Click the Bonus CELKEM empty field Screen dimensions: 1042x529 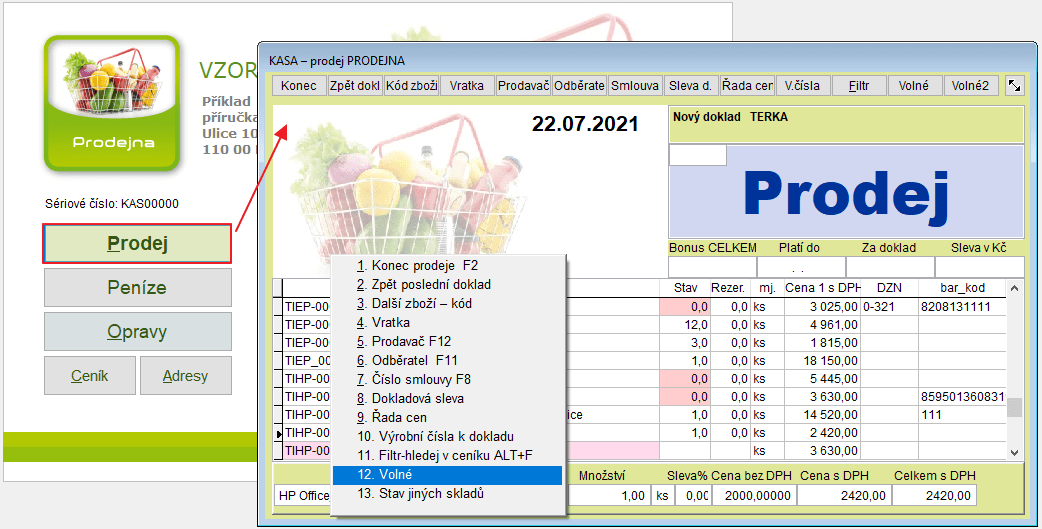(712, 266)
